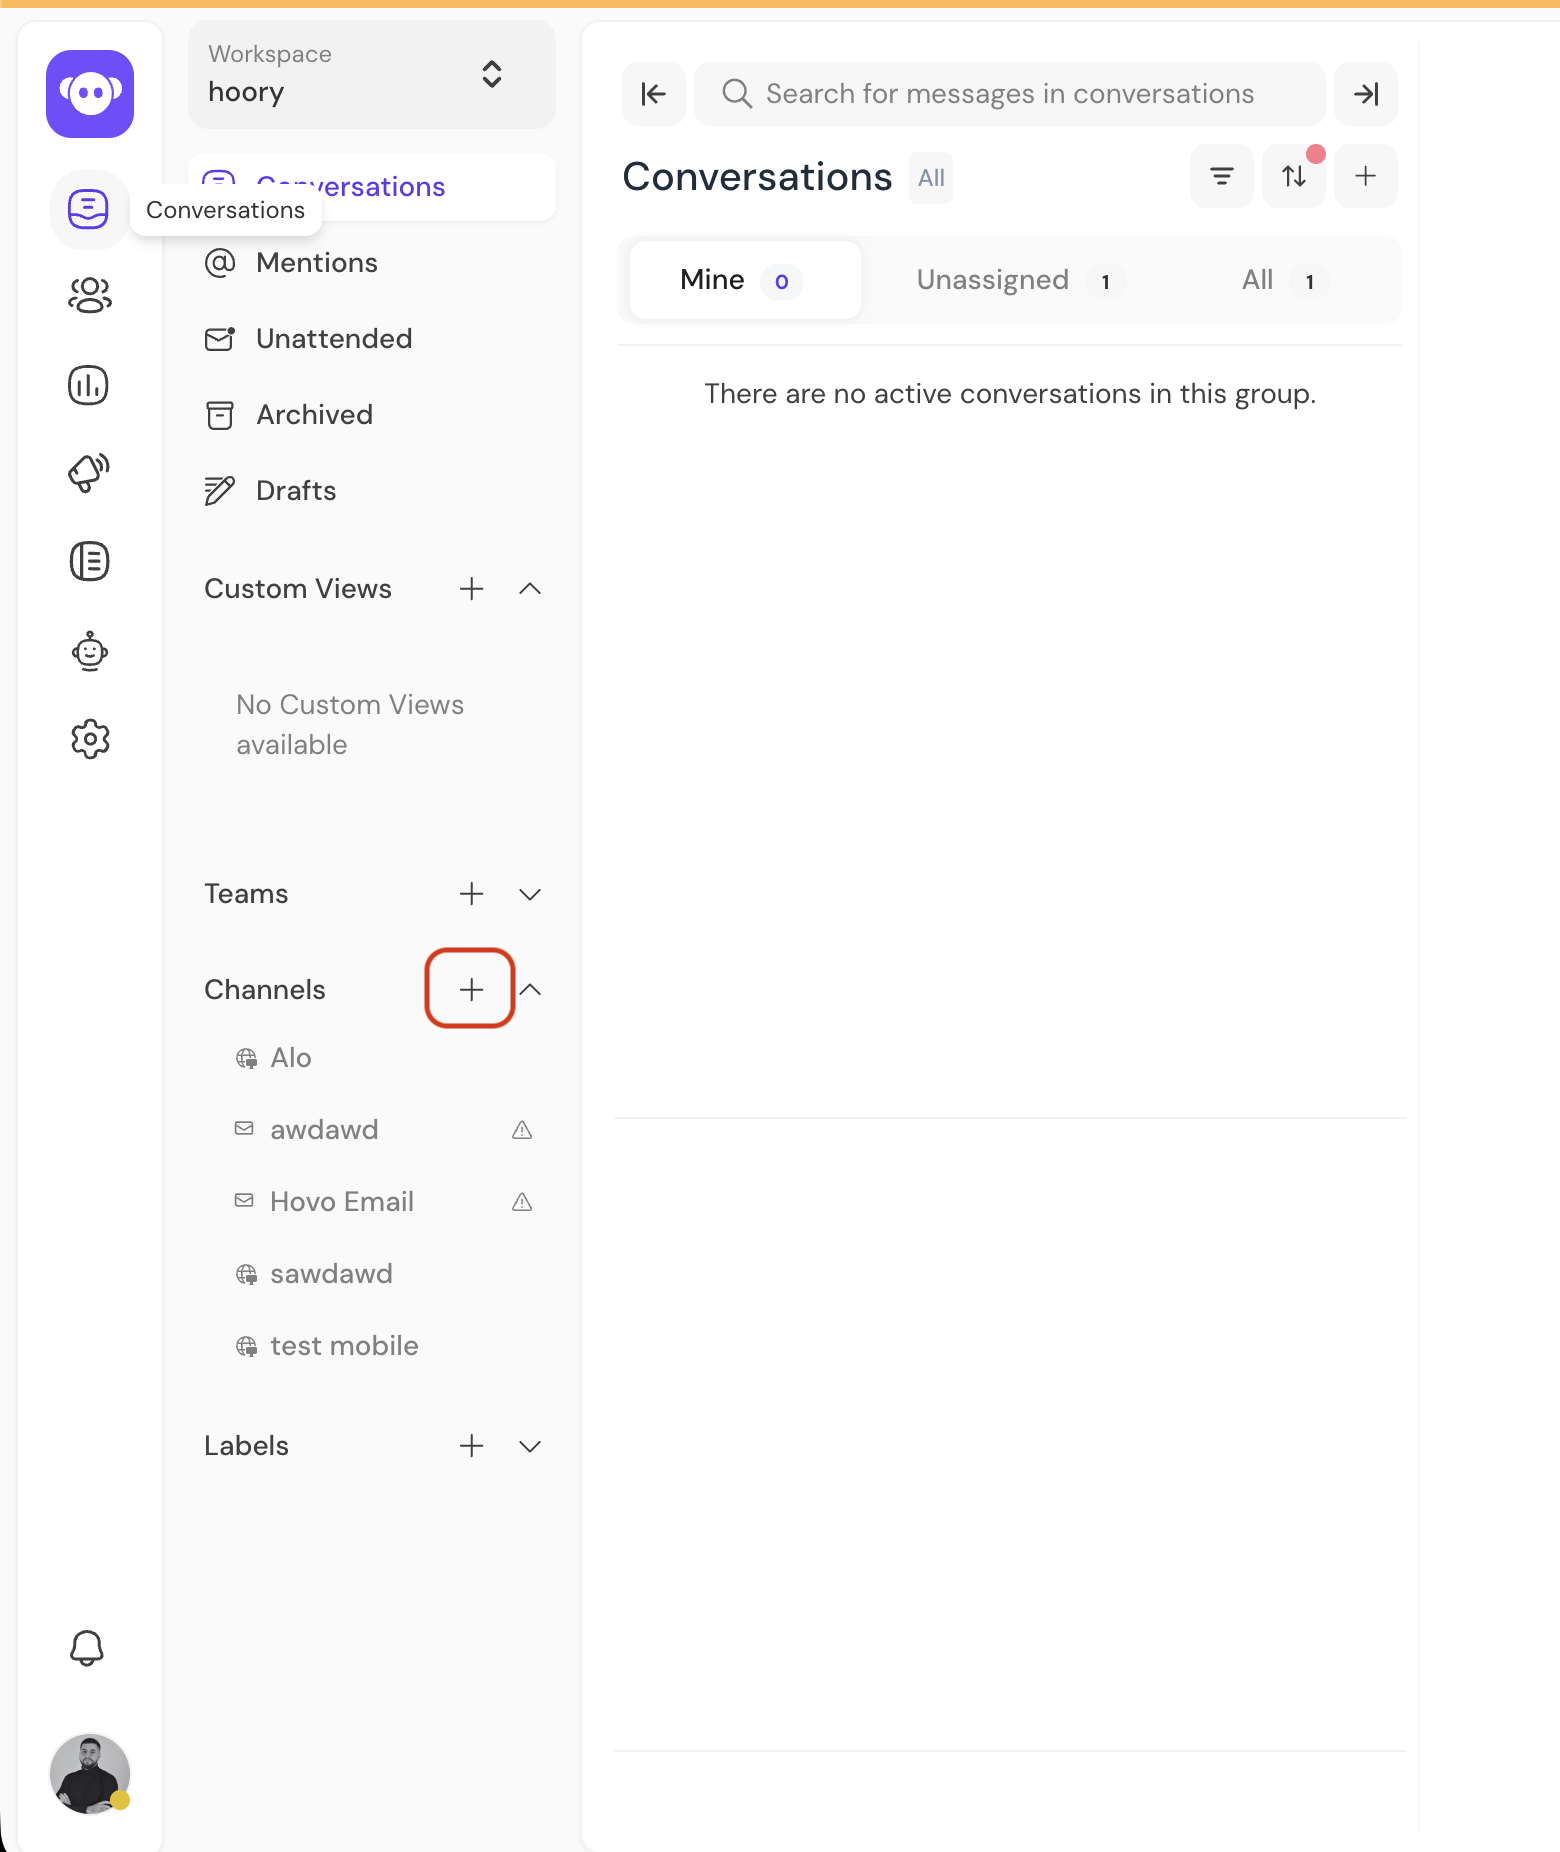This screenshot has height=1852, width=1560.
Task: Click the Custom Views heading
Action: (x=298, y=589)
